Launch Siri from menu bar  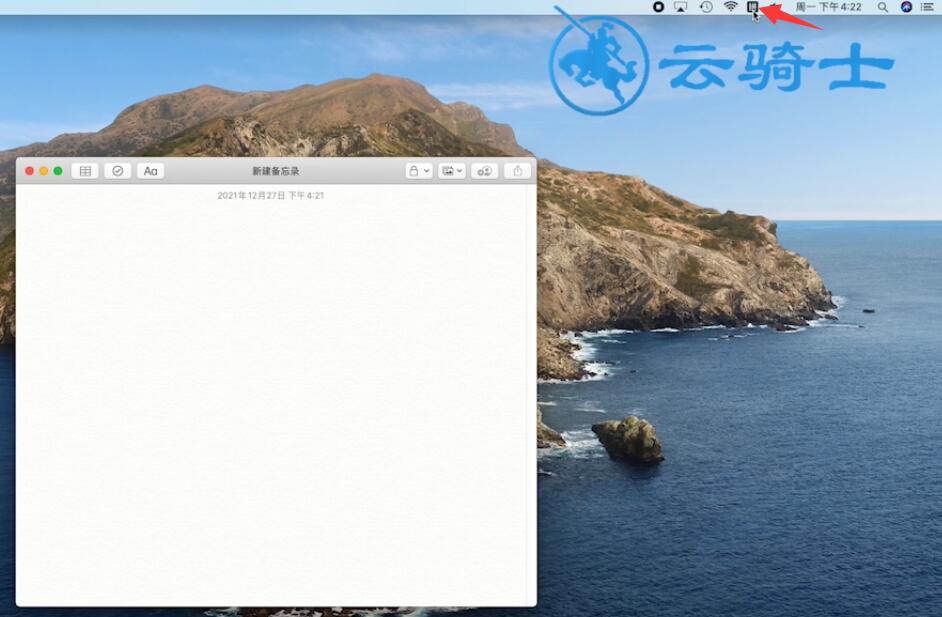click(907, 7)
